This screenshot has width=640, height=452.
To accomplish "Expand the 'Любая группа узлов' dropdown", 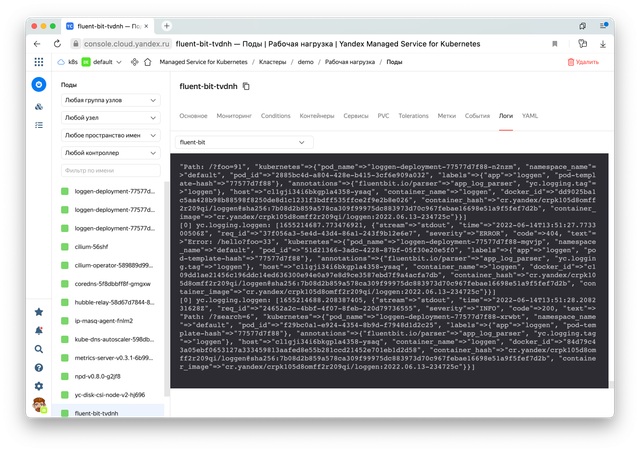I will tap(109, 101).
